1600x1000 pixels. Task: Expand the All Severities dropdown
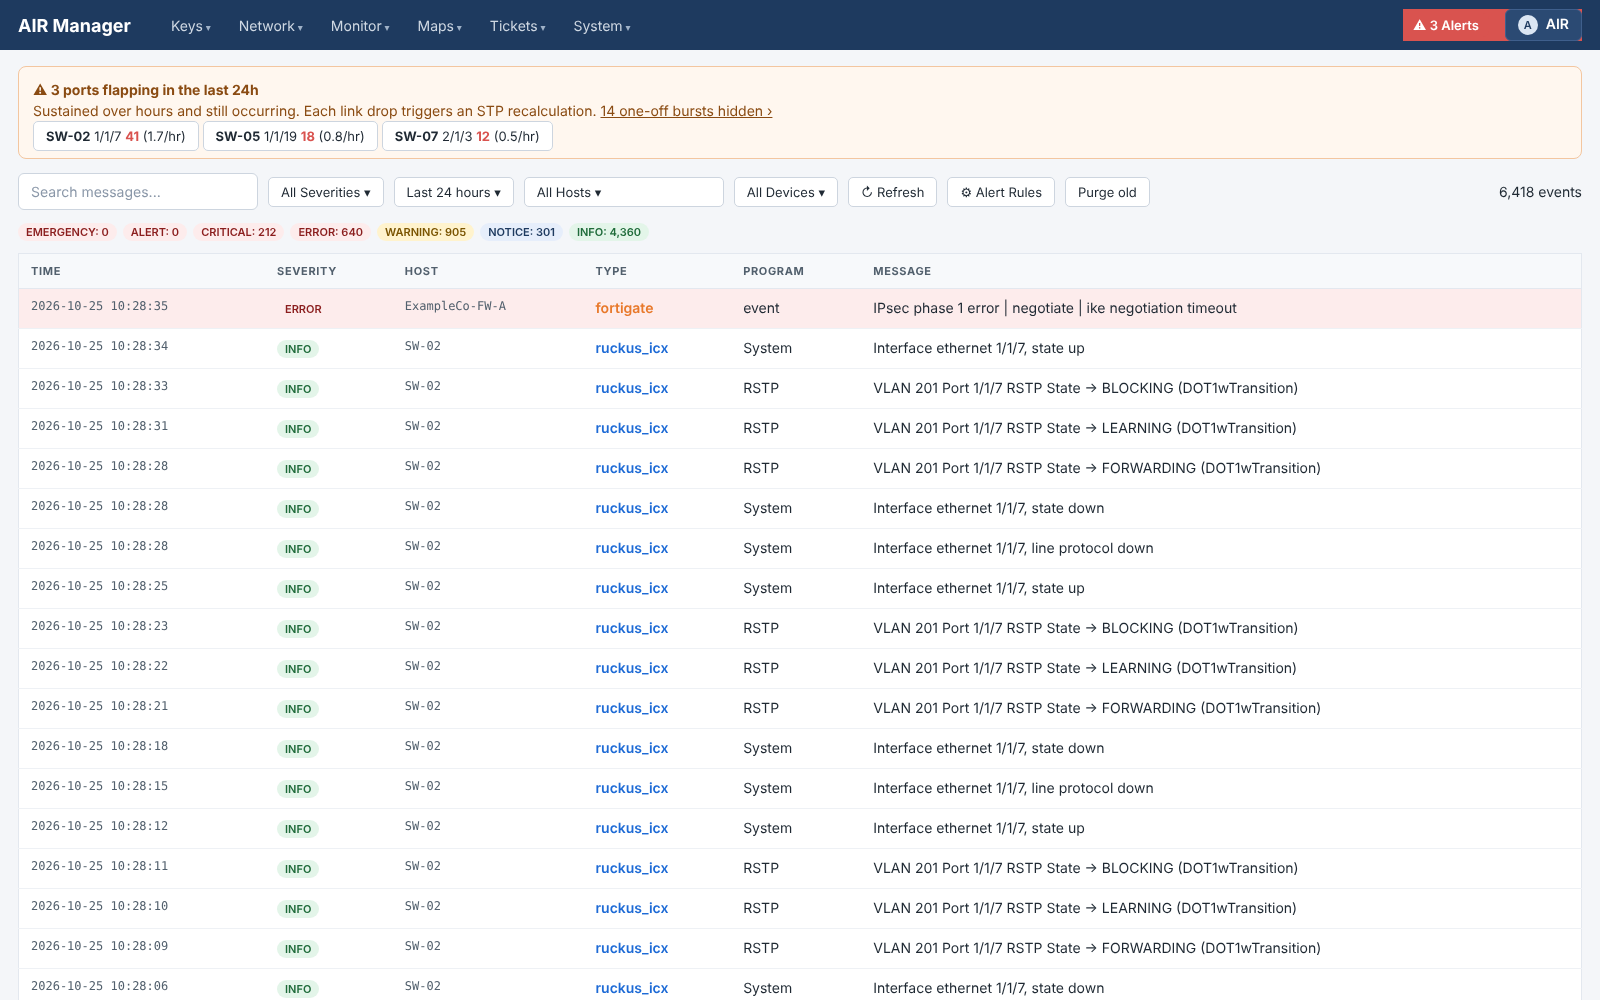coord(326,192)
